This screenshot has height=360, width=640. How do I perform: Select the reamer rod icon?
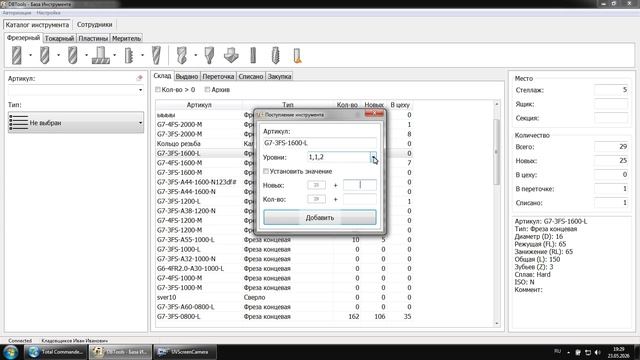(253, 55)
